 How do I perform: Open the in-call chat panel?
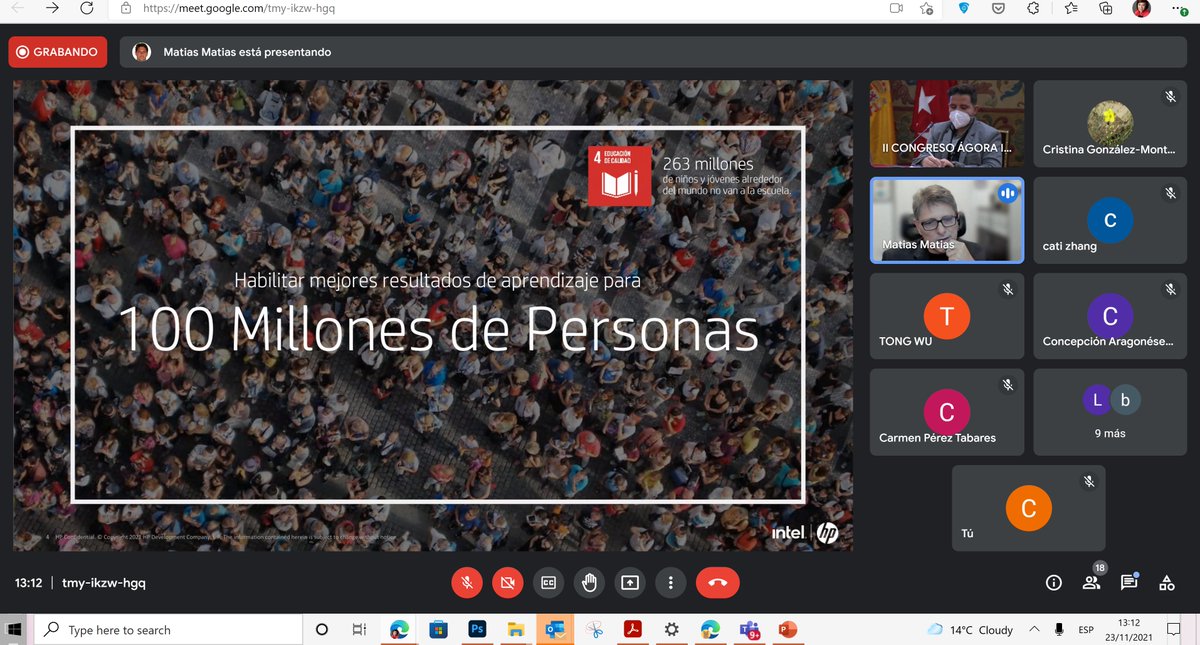click(x=1129, y=582)
